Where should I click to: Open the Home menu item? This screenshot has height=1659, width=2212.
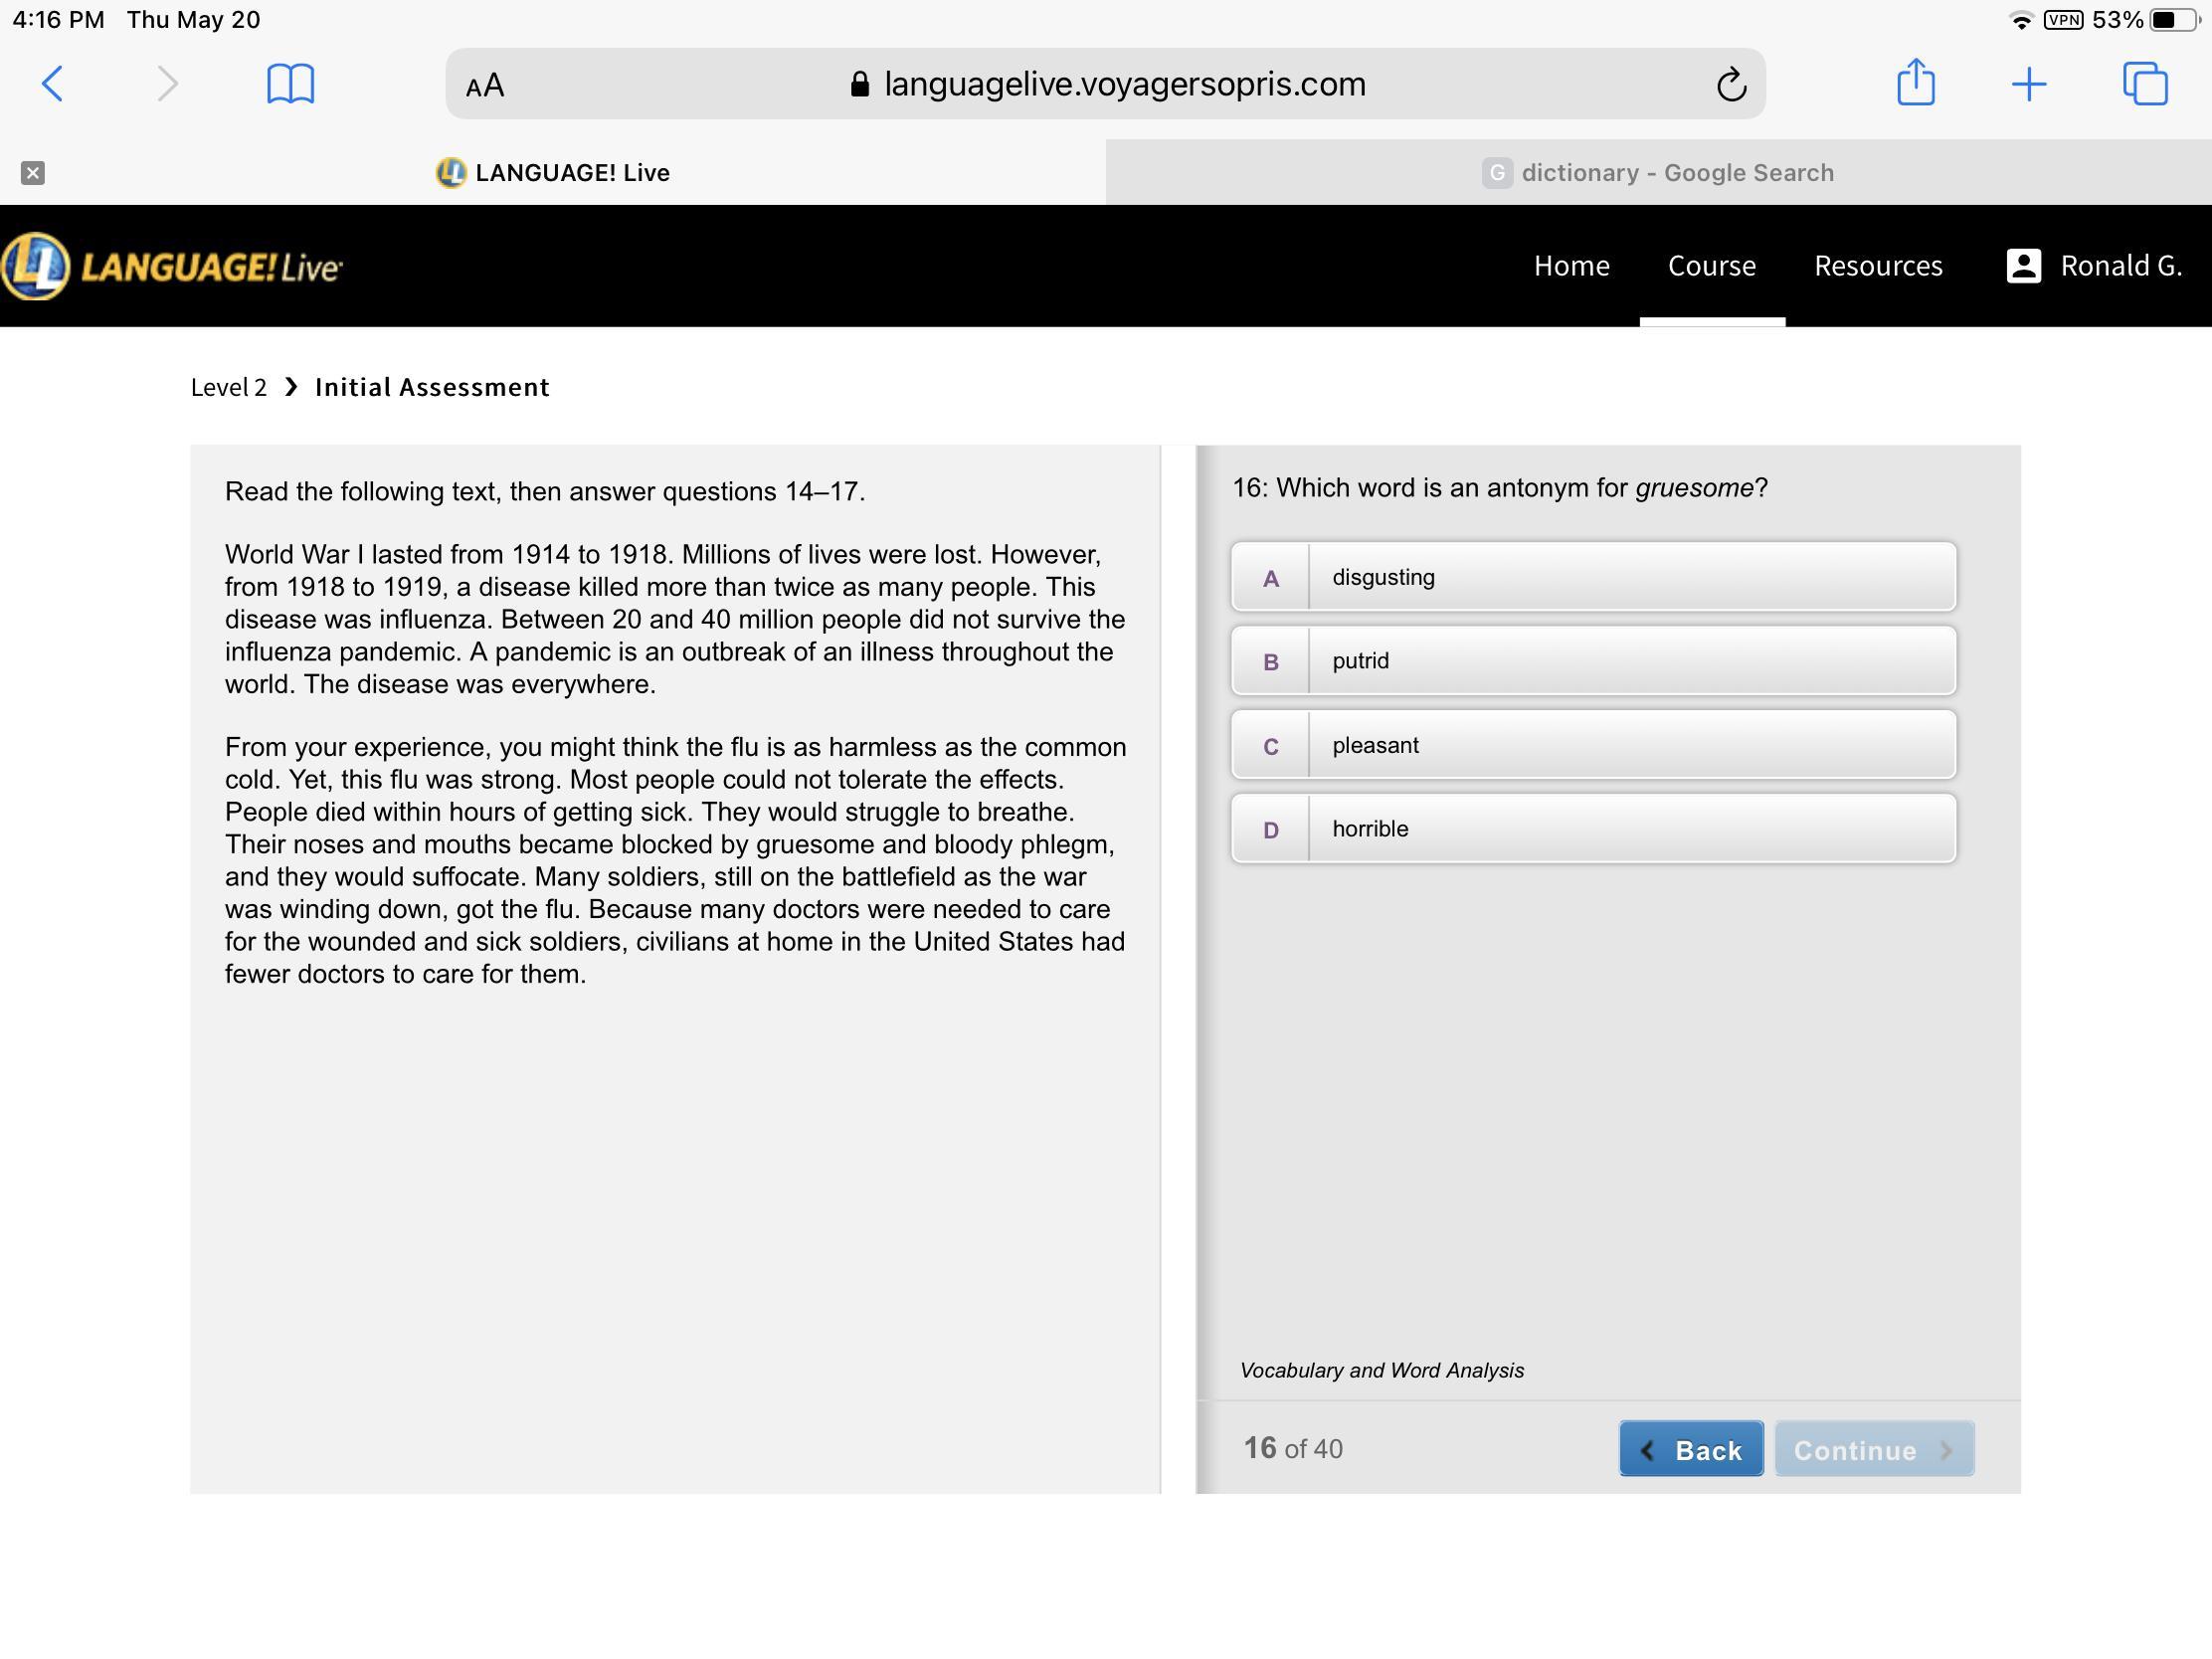[x=1571, y=266]
